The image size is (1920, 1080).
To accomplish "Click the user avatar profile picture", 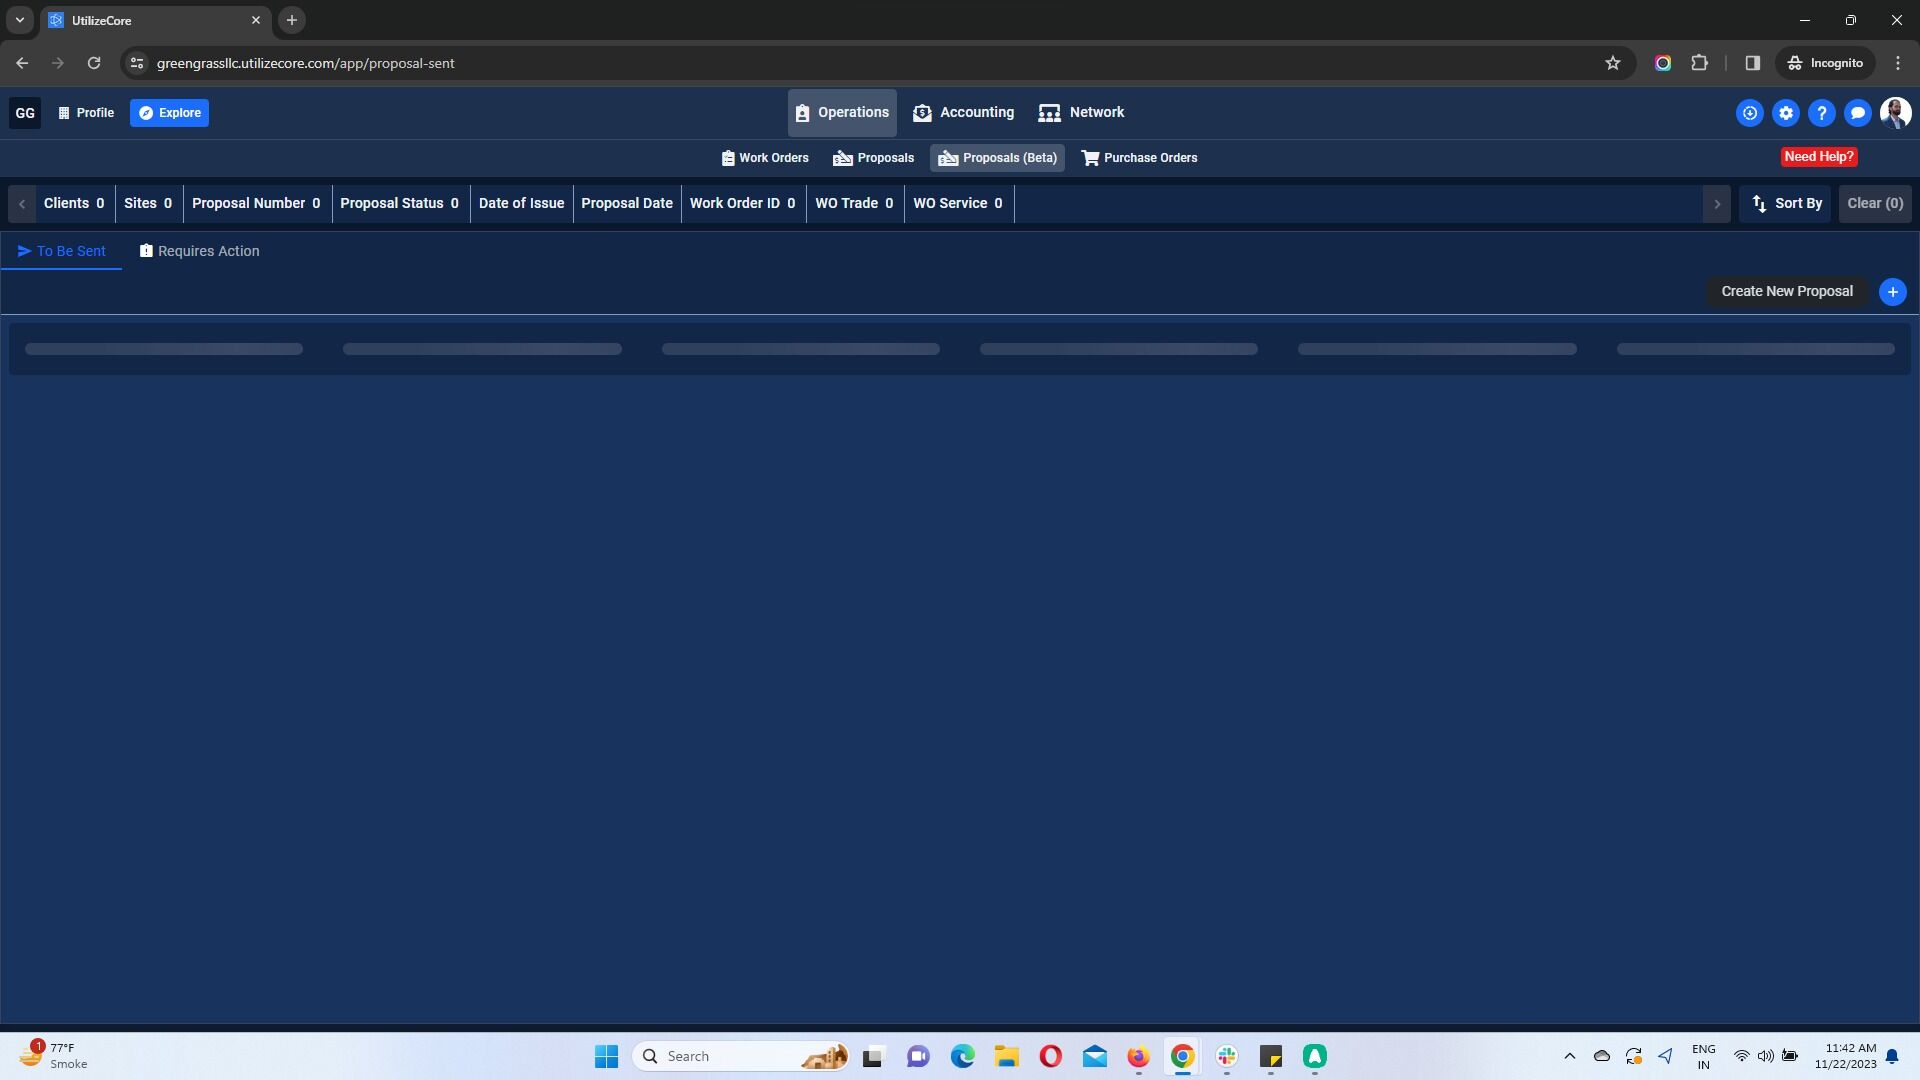I will [1895, 113].
